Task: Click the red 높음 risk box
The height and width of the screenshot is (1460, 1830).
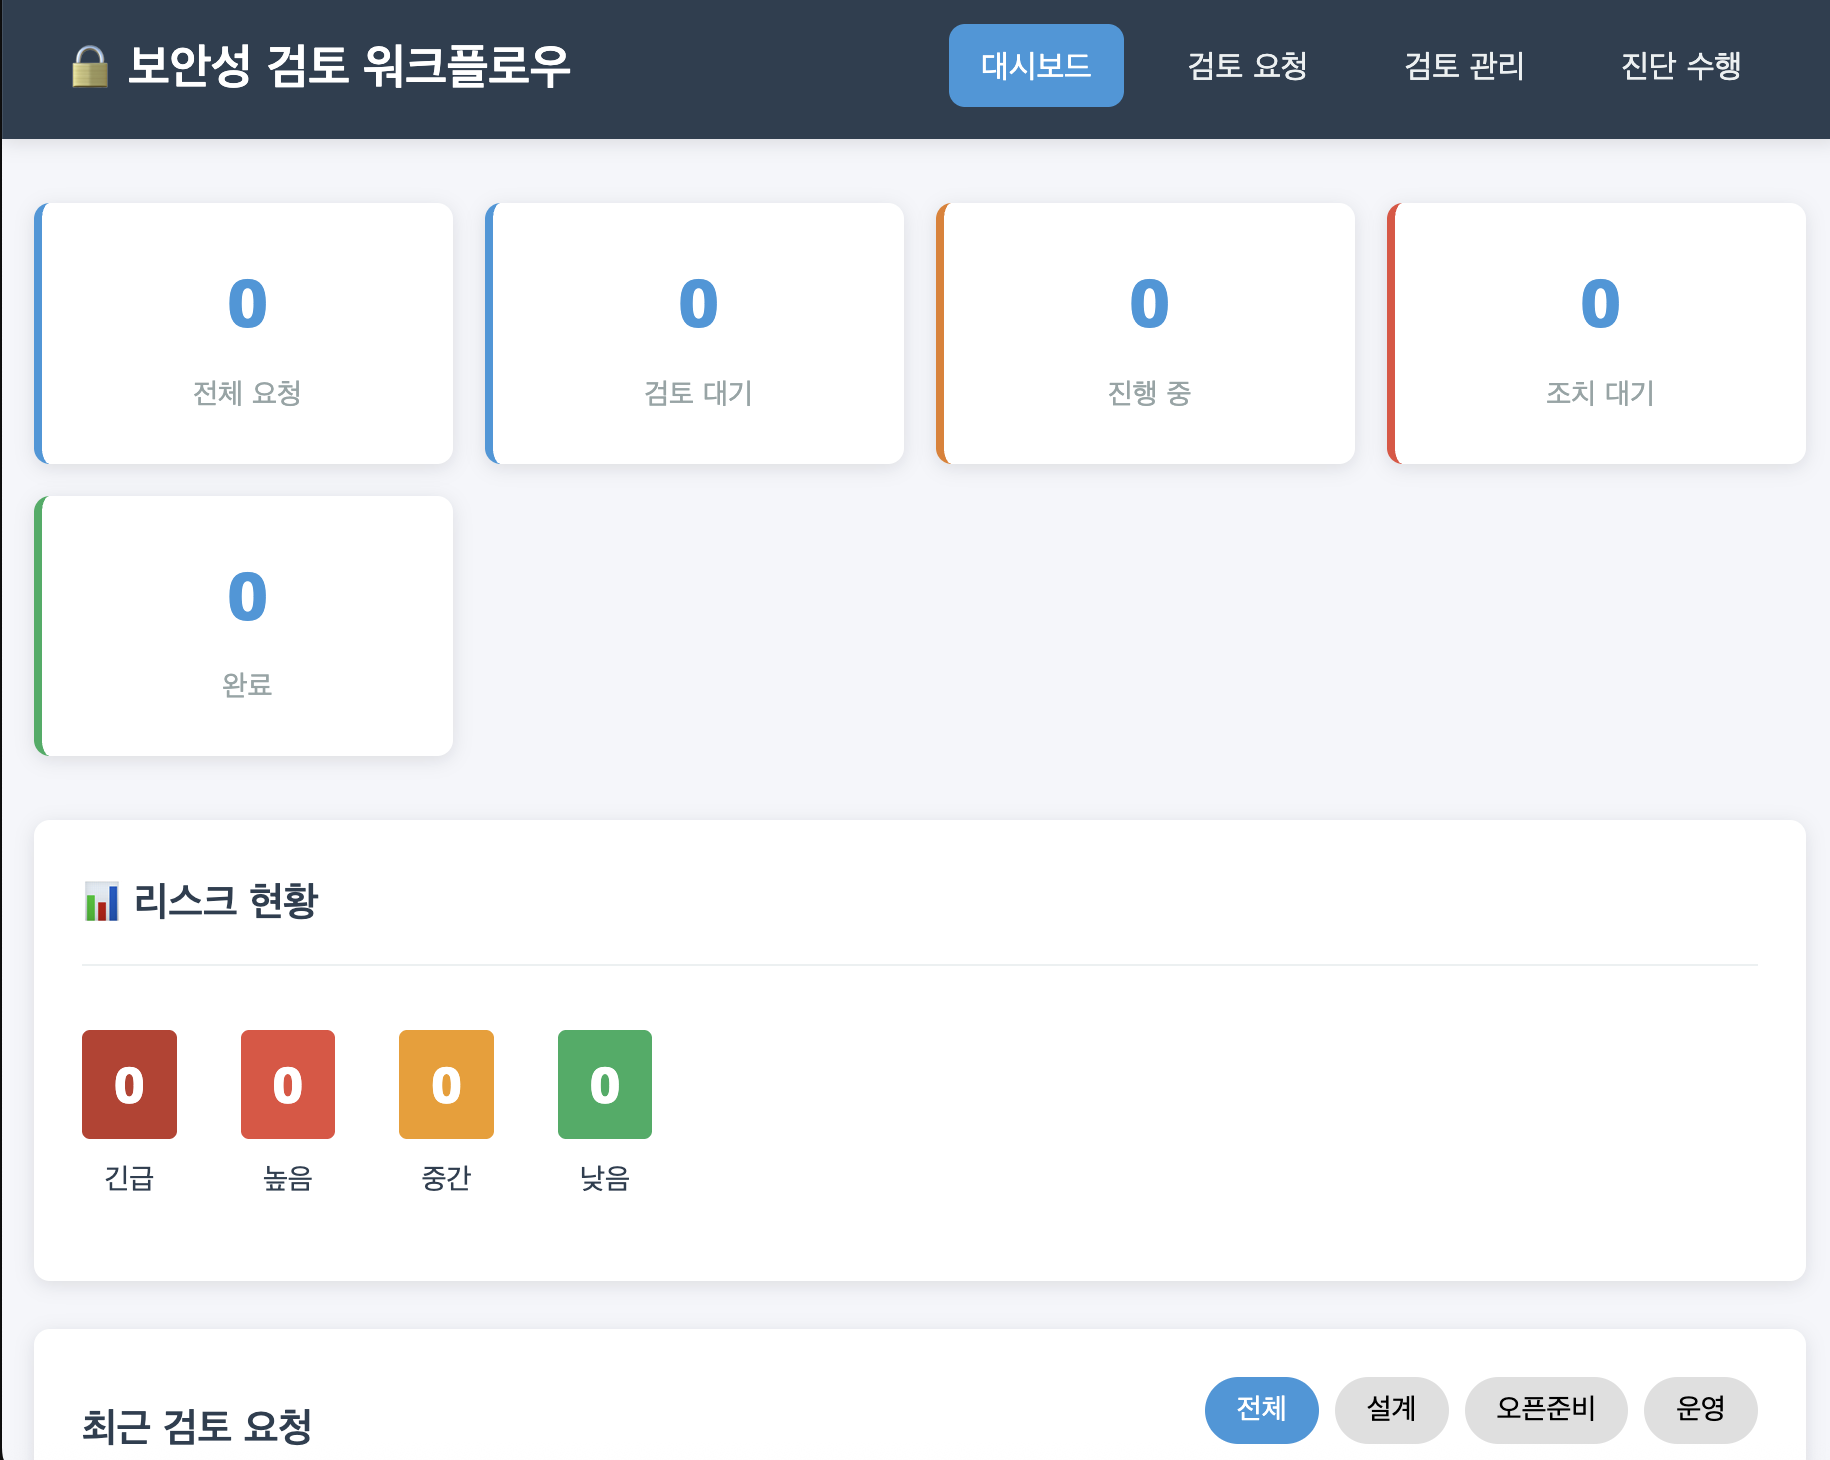Action: (x=288, y=1084)
